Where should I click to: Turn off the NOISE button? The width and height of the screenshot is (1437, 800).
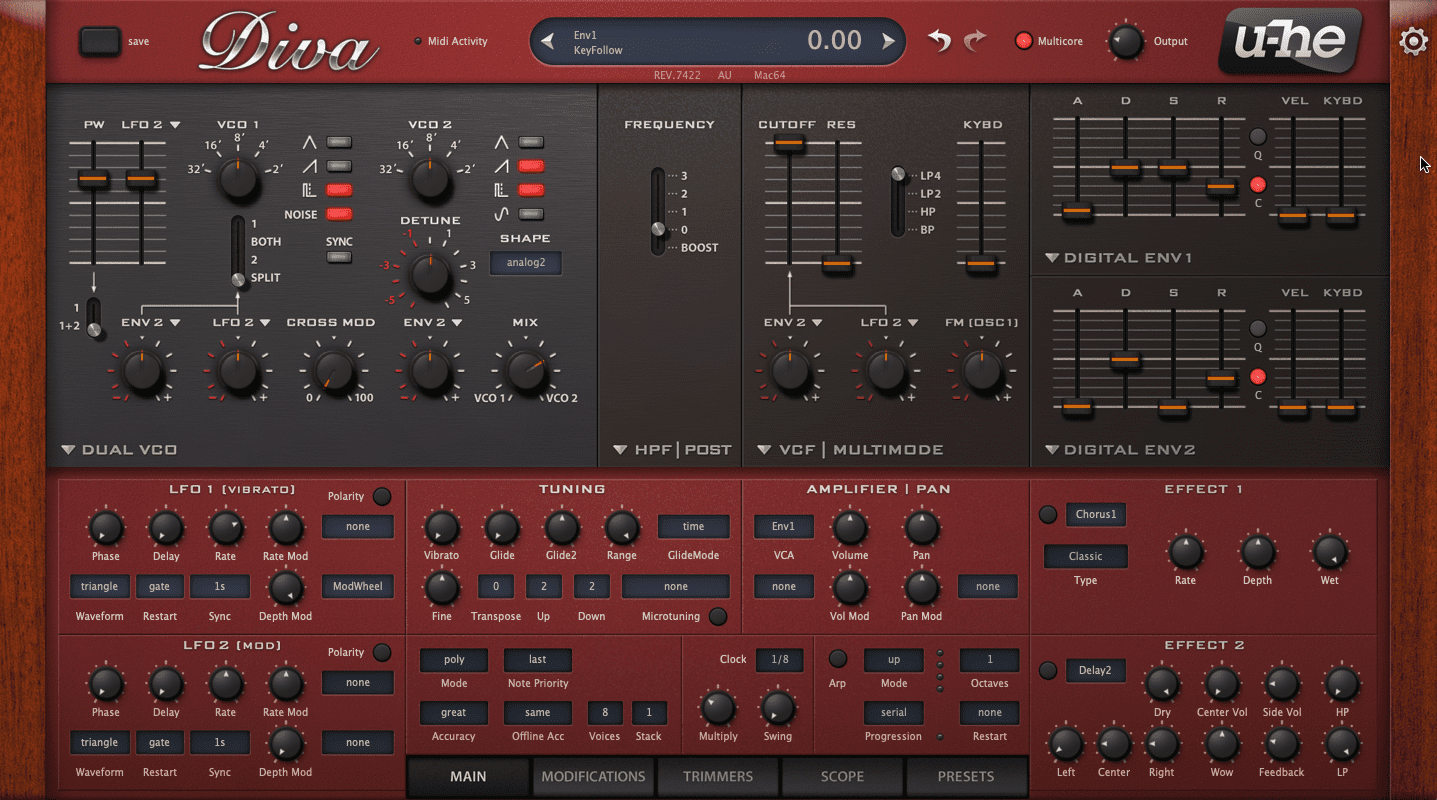coord(339,214)
